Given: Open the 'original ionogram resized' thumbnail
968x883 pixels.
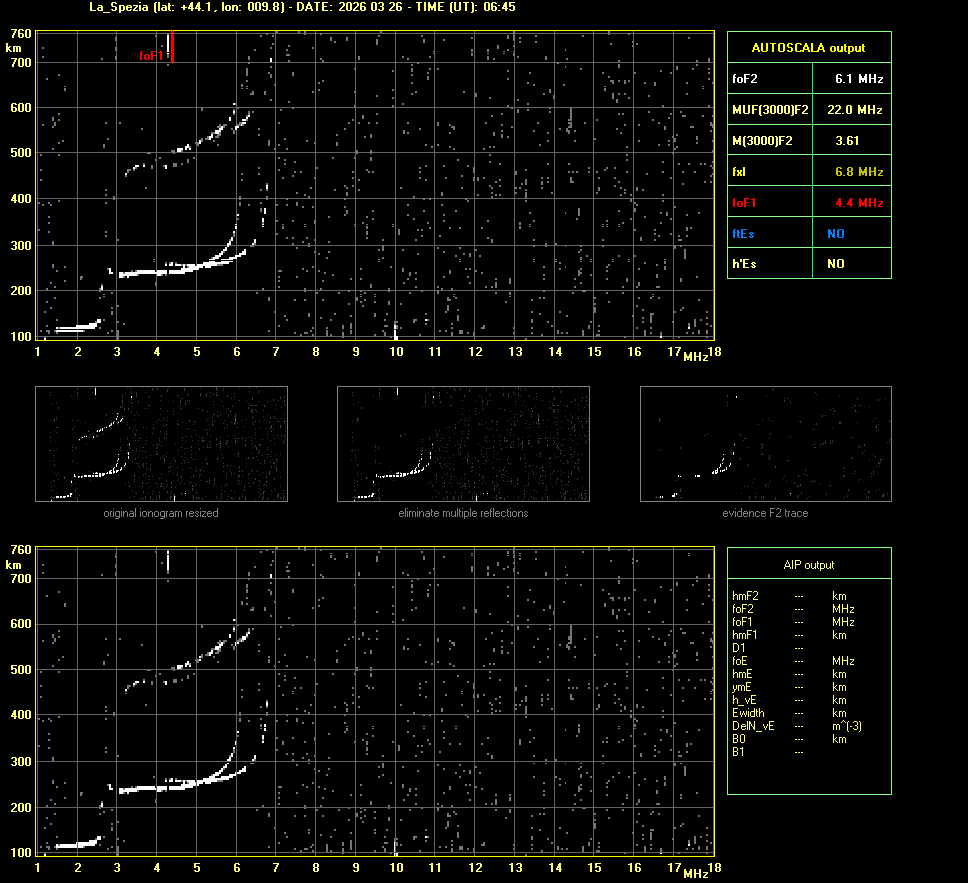Looking at the screenshot, I should (161, 444).
